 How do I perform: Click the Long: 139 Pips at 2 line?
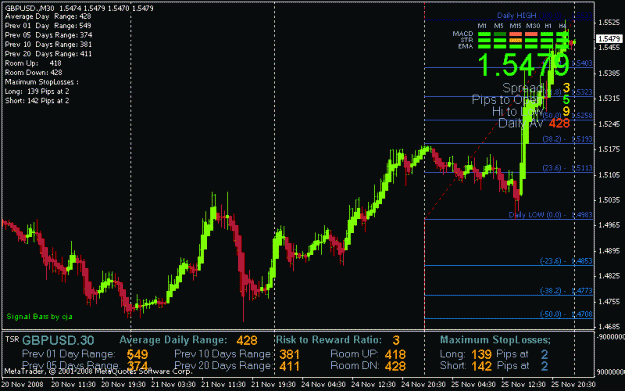click(x=37, y=91)
